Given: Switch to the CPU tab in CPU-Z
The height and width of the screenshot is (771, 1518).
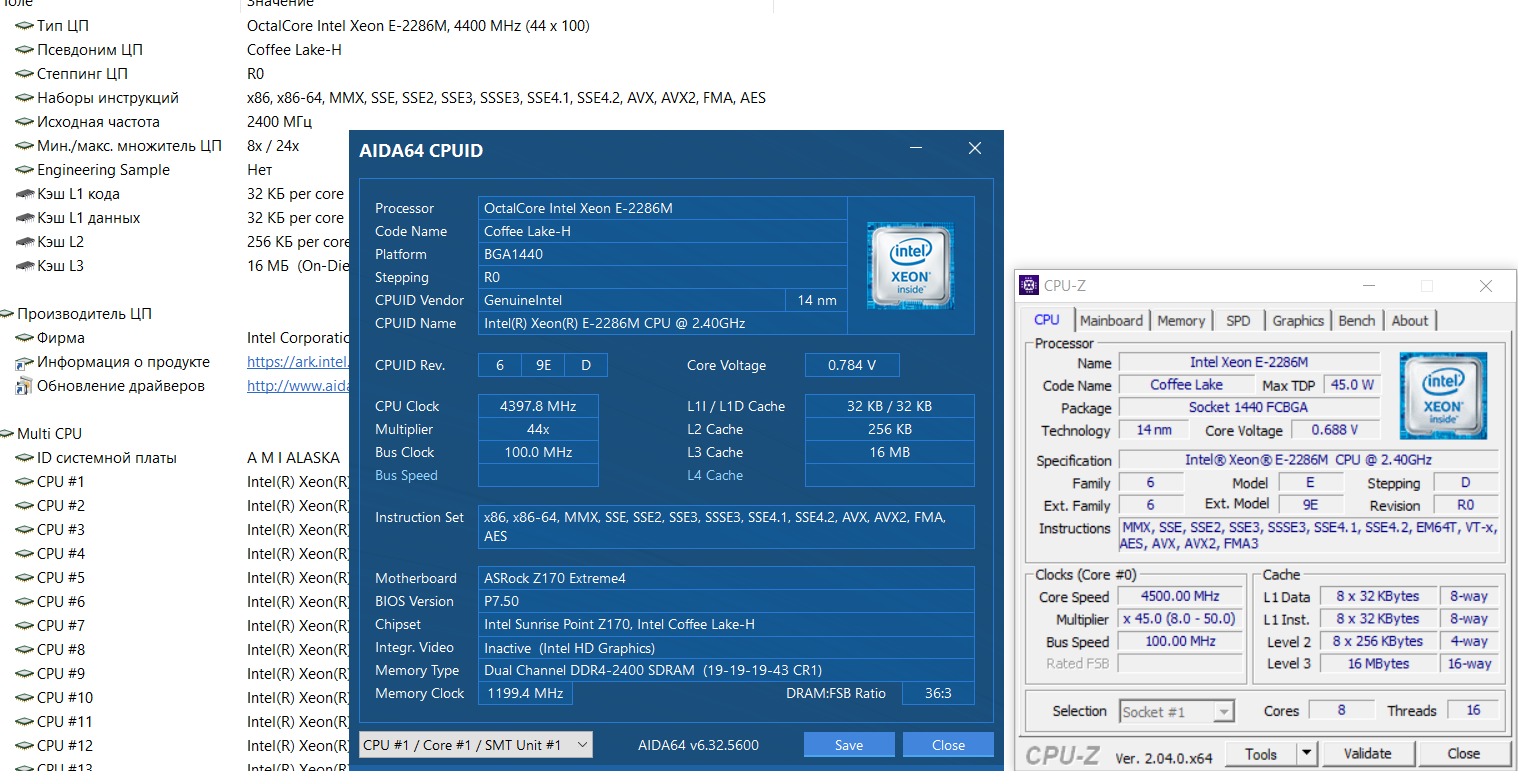Looking at the screenshot, I should click(1047, 320).
